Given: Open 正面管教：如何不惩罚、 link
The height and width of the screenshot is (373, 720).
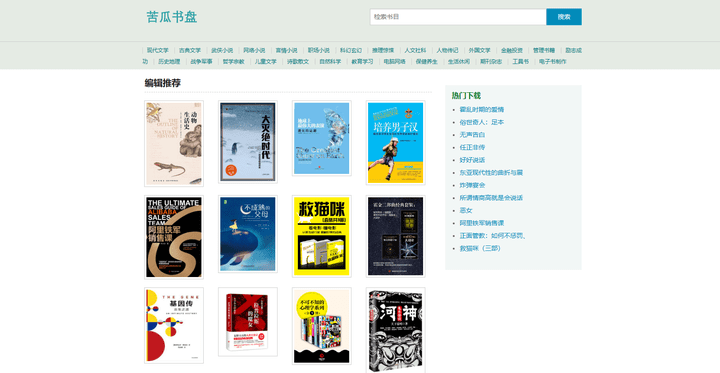Looking at the screenshot, I should coord(493,236).
